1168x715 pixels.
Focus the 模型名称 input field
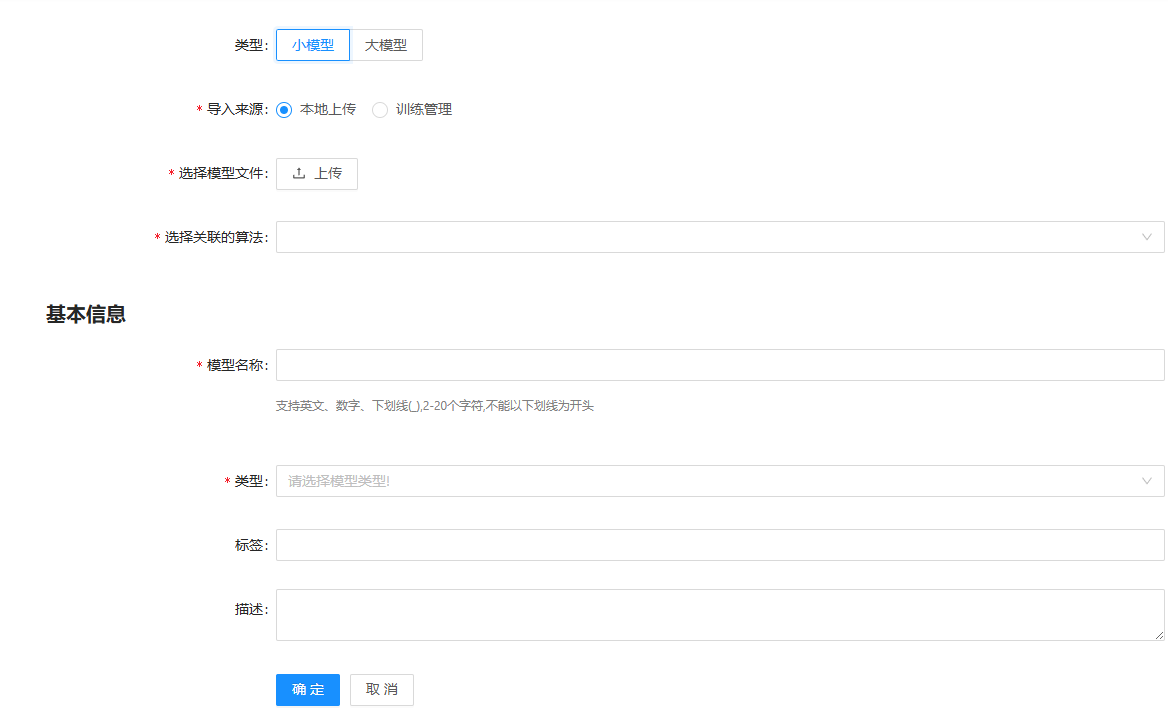point(719,365)
